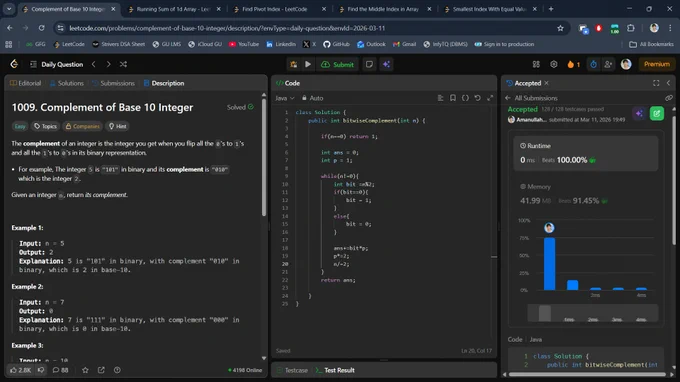Go back to All Submissions
The height and width of the screenshot is (382, 680).
(x=531, y=98)
